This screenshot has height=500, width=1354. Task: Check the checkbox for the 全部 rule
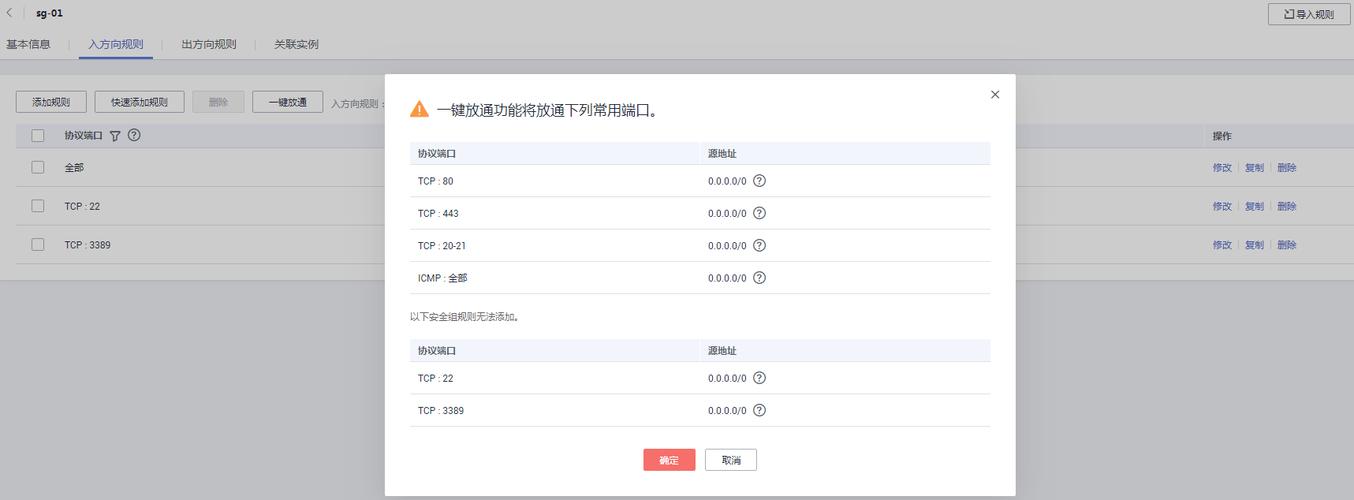pyautogui.click(x=38, y=167)
